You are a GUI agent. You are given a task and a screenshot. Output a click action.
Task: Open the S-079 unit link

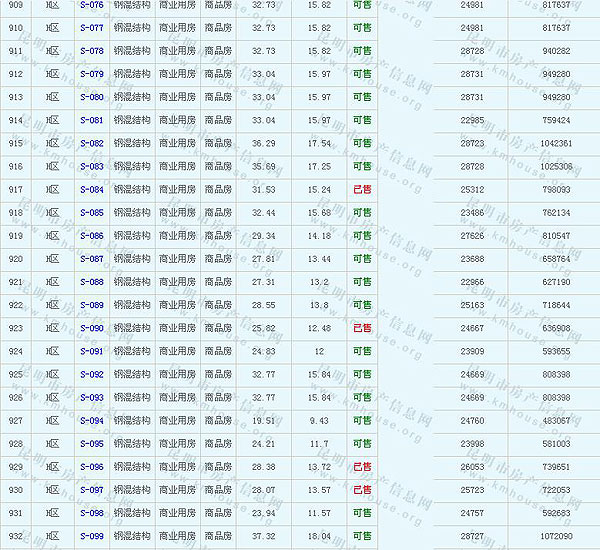coord(91,74)
